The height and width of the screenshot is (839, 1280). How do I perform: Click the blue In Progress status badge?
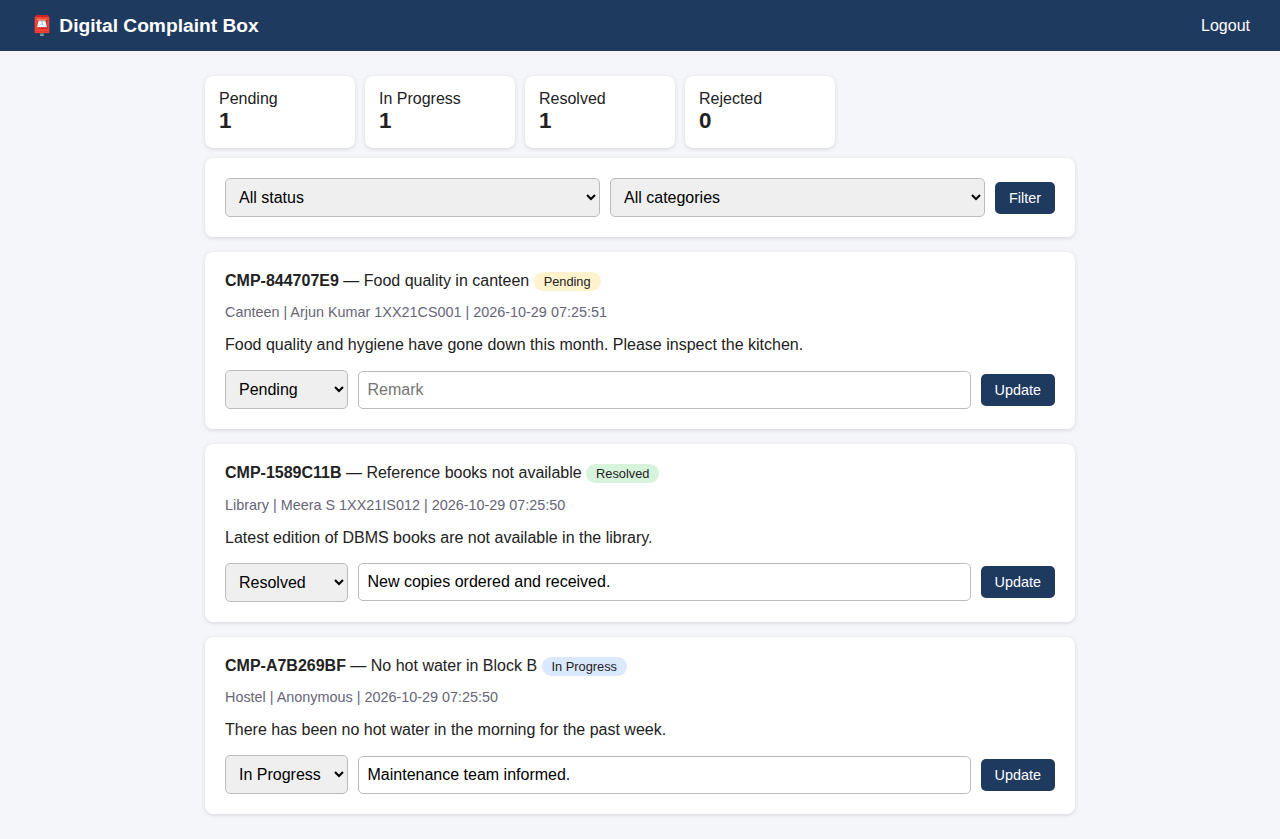tap(584, 667)
